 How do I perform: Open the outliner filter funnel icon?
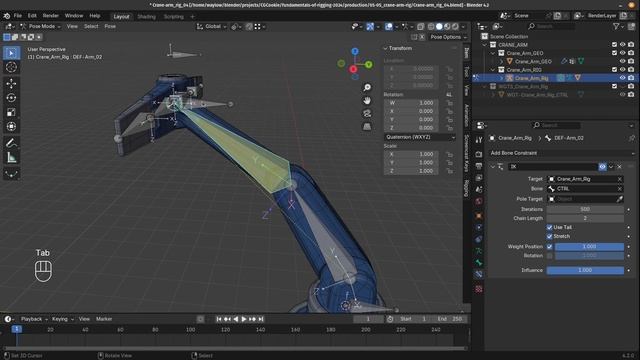point(616,27)
